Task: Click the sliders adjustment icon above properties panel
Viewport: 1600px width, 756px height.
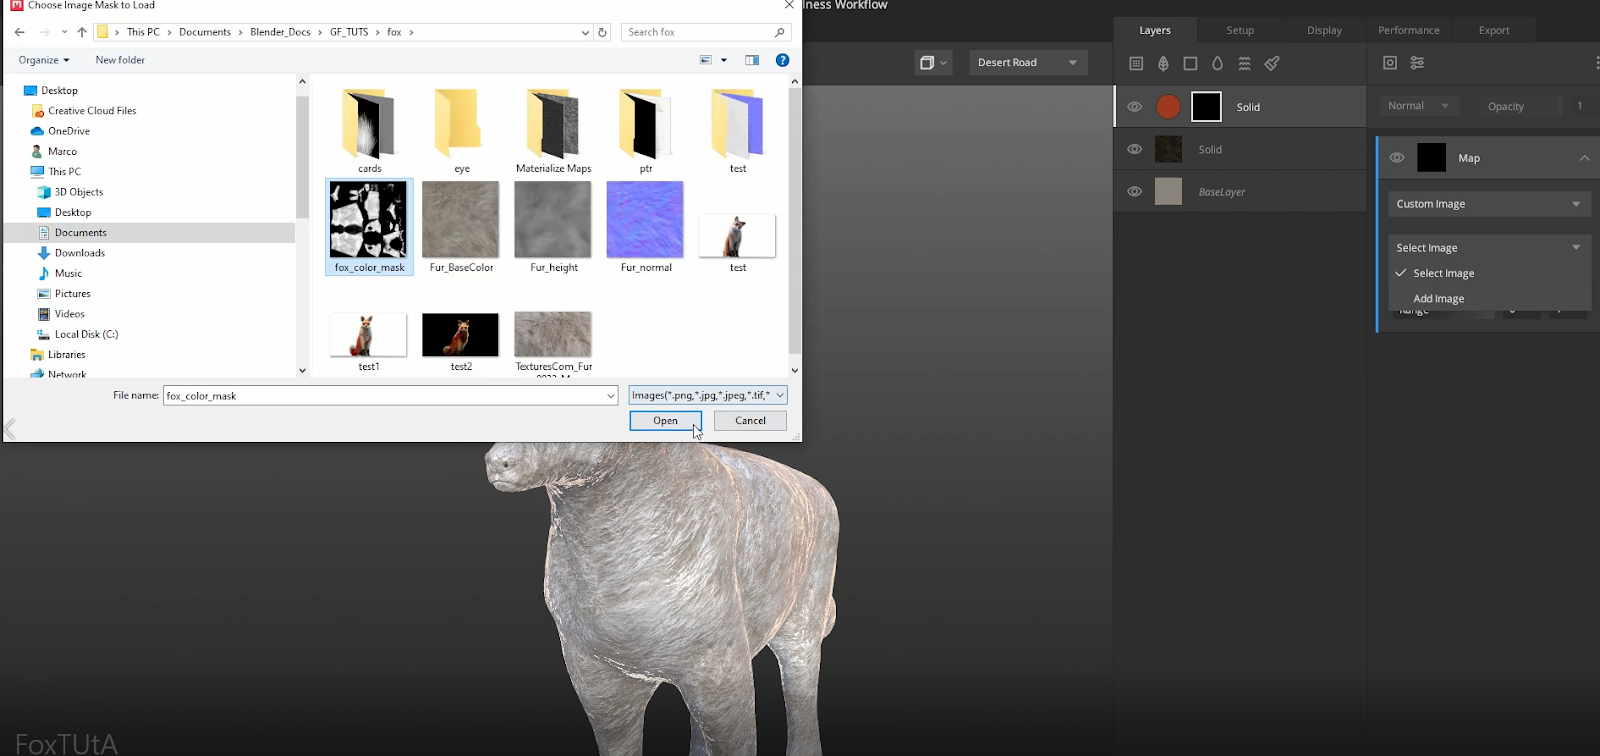Action: [1417, 62]
